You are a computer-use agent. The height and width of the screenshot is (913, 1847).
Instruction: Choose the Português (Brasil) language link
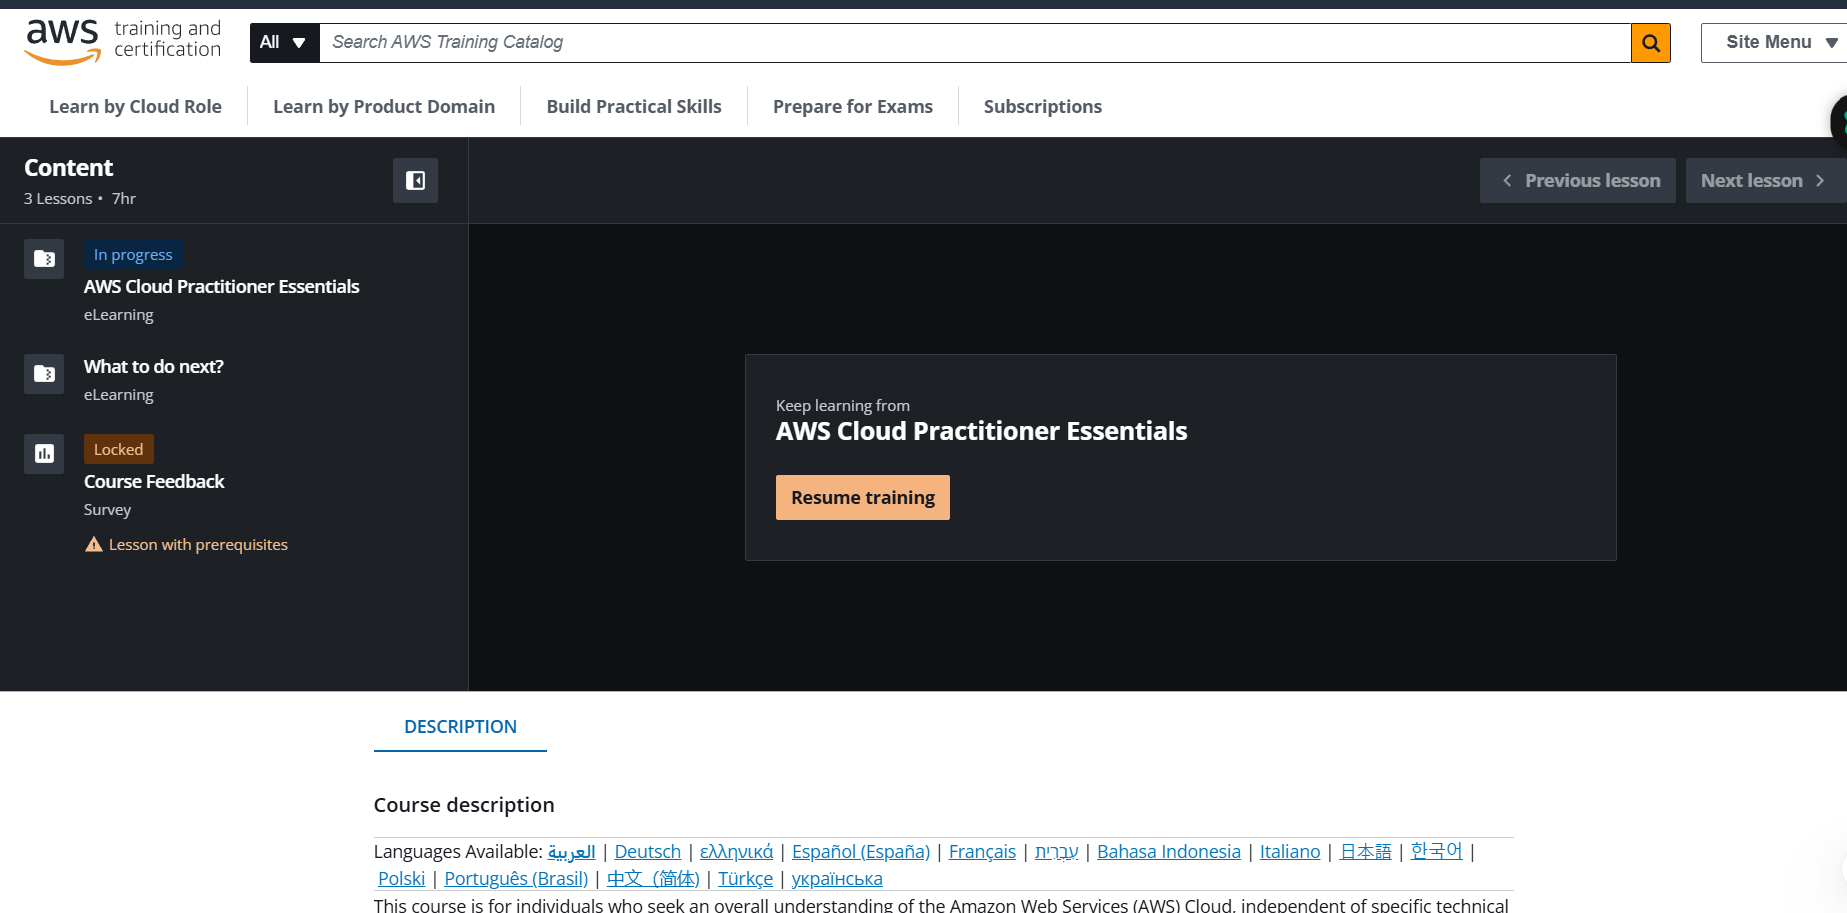click(x=516, y=878)
